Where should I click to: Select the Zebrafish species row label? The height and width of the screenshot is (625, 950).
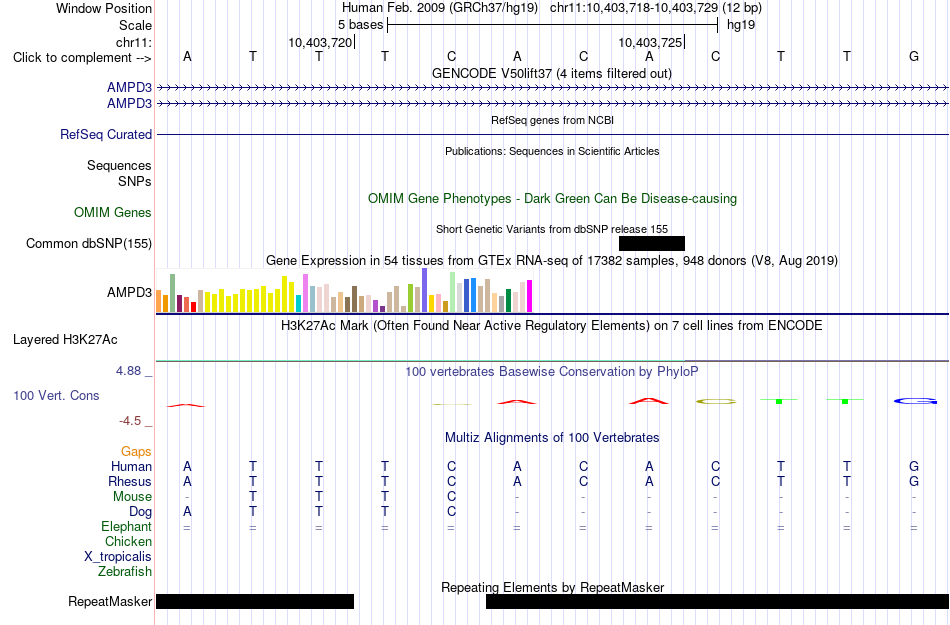(125, 571)
